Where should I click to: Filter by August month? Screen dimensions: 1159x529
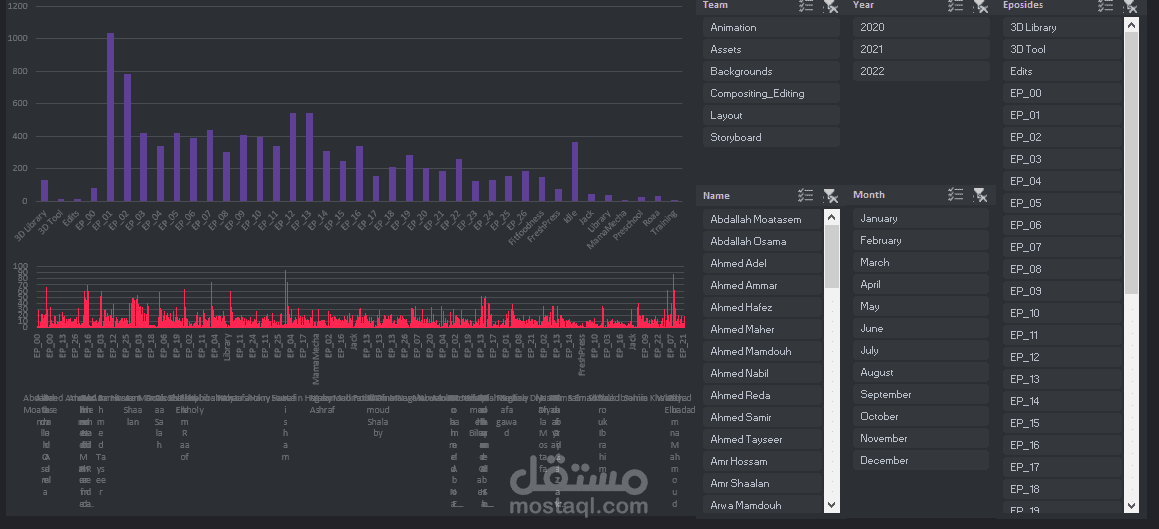click(x=921, y=372)
